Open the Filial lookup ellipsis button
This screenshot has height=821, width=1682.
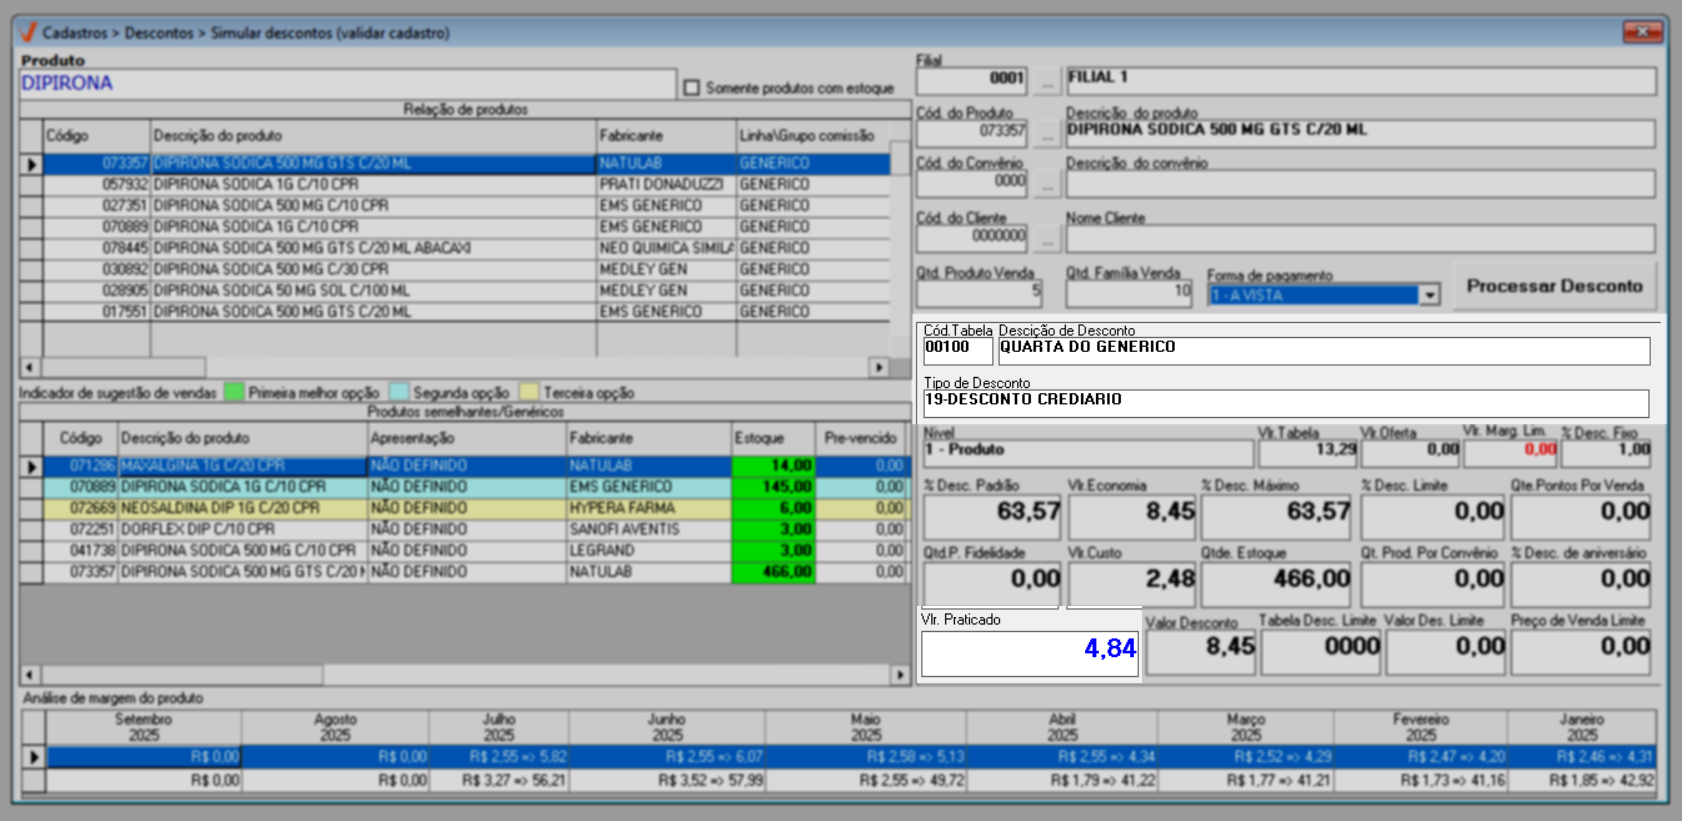point(1046,81)
